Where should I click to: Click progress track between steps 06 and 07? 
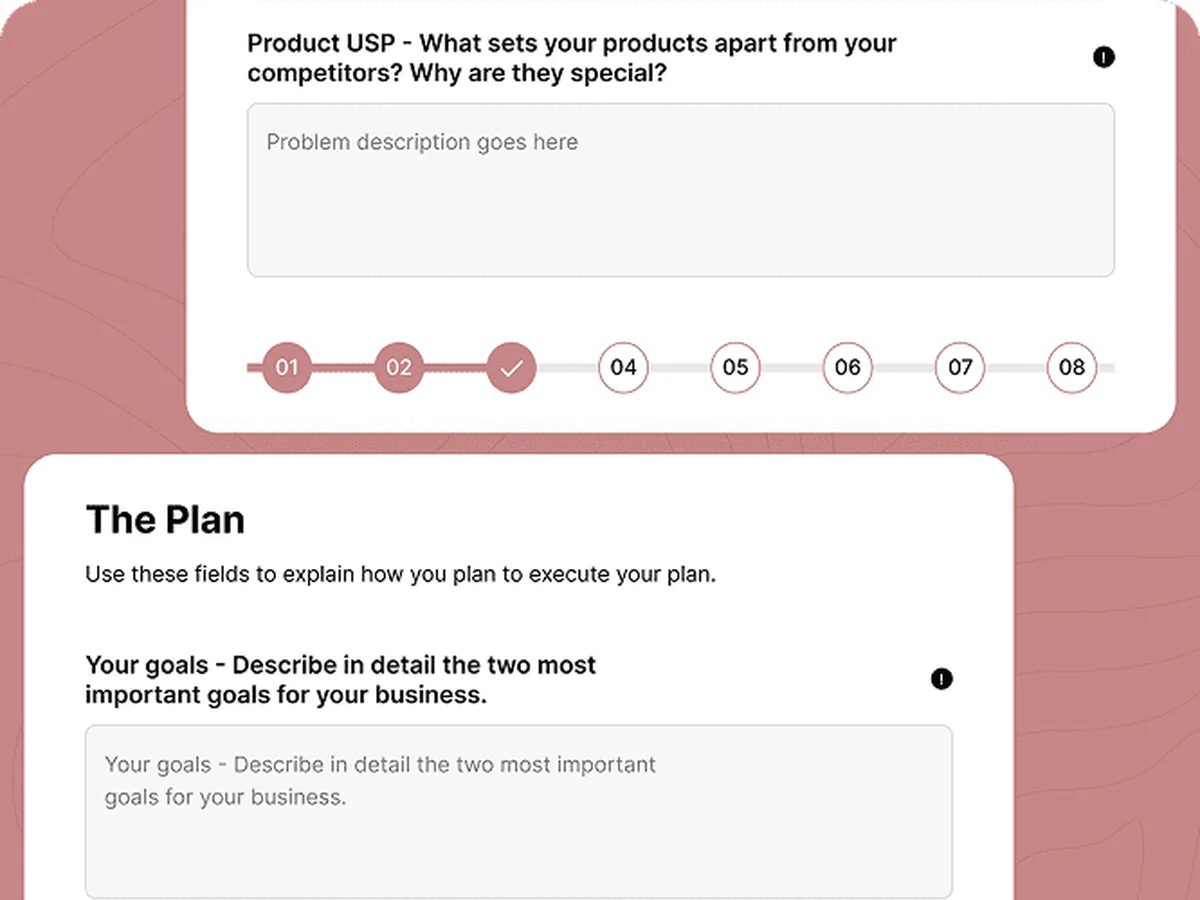coord(904,368)
